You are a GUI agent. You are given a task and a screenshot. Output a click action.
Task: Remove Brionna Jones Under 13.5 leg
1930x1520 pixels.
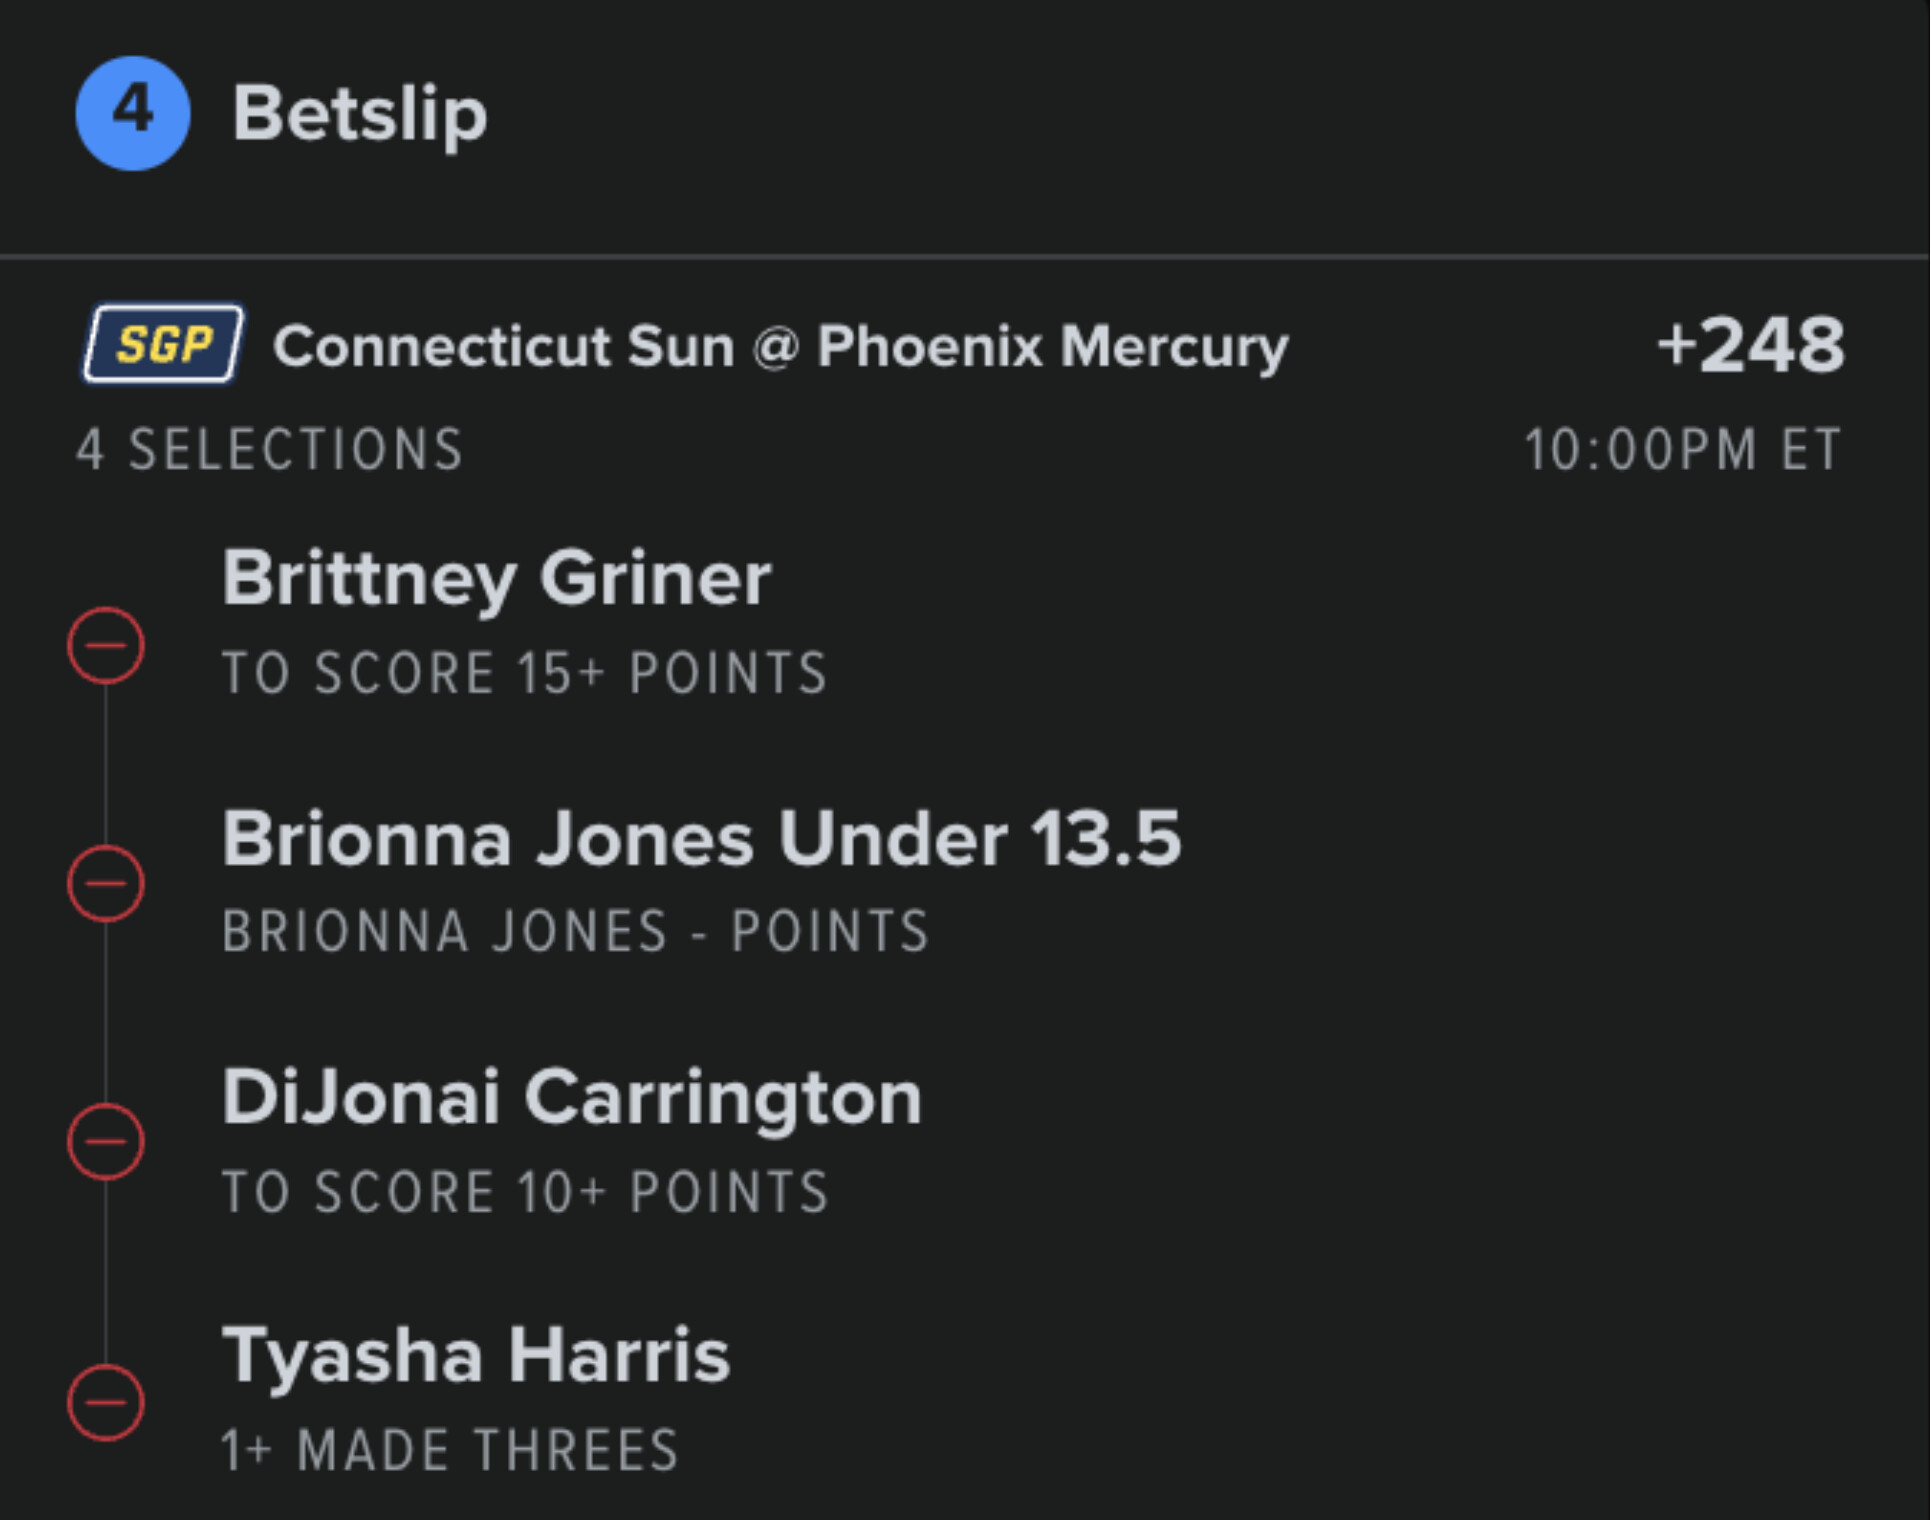(x=106, y=883)
